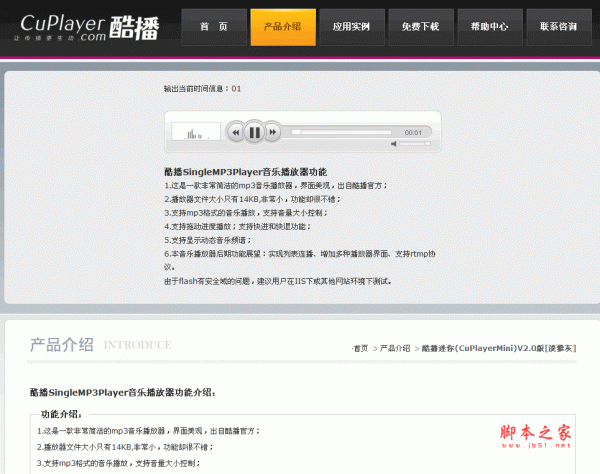This screenshot has width=600, height=474.
Task: Click the bold SingleMP3Player音乐播放器功能 heading above the feature list
Action: pos(246,172)
